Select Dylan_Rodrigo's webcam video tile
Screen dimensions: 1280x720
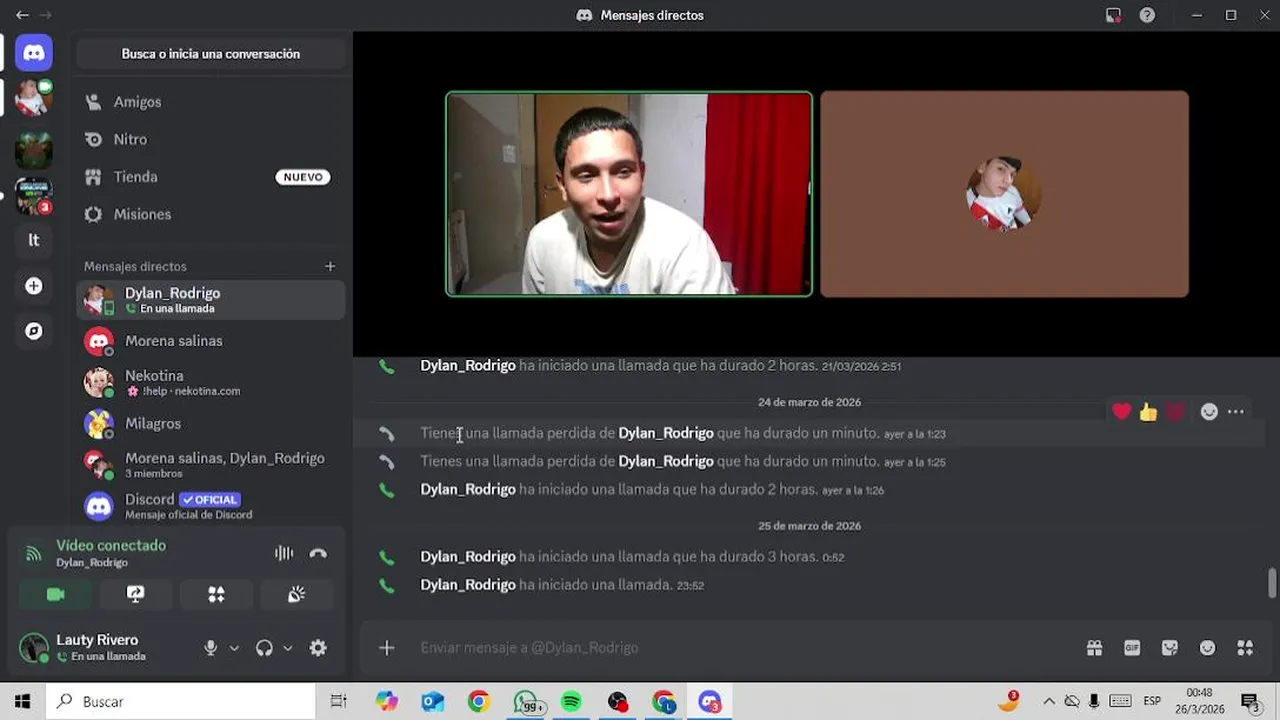(629, 194)
